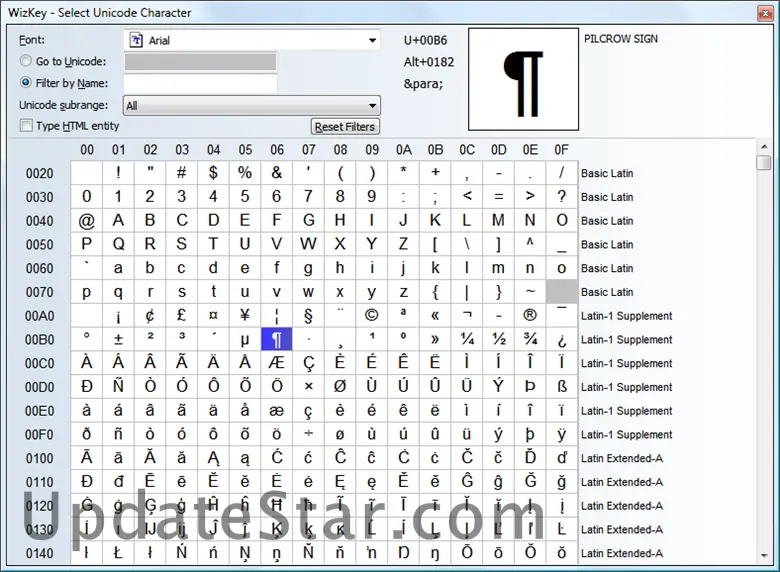
Task: Select the cent sign ¢ character
Action: coord(150,315)
